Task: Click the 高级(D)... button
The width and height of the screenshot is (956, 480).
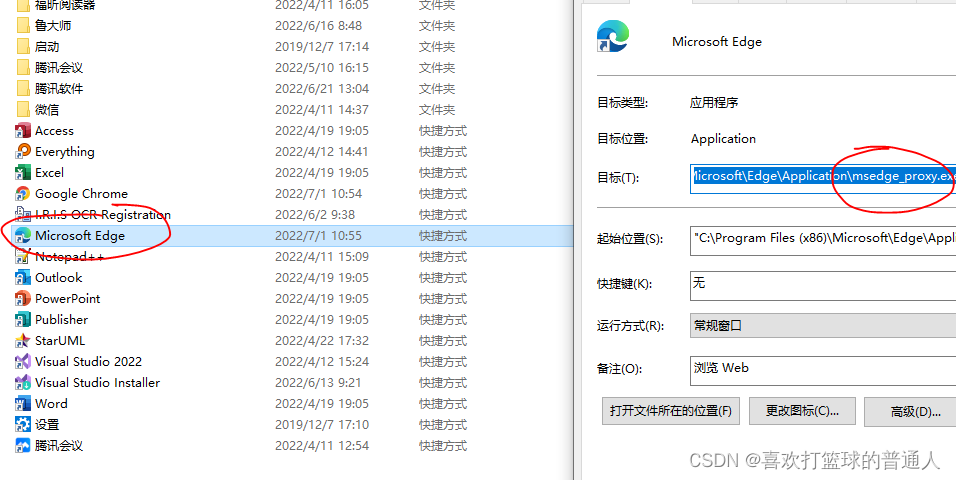Action: [x=910, y=412]
